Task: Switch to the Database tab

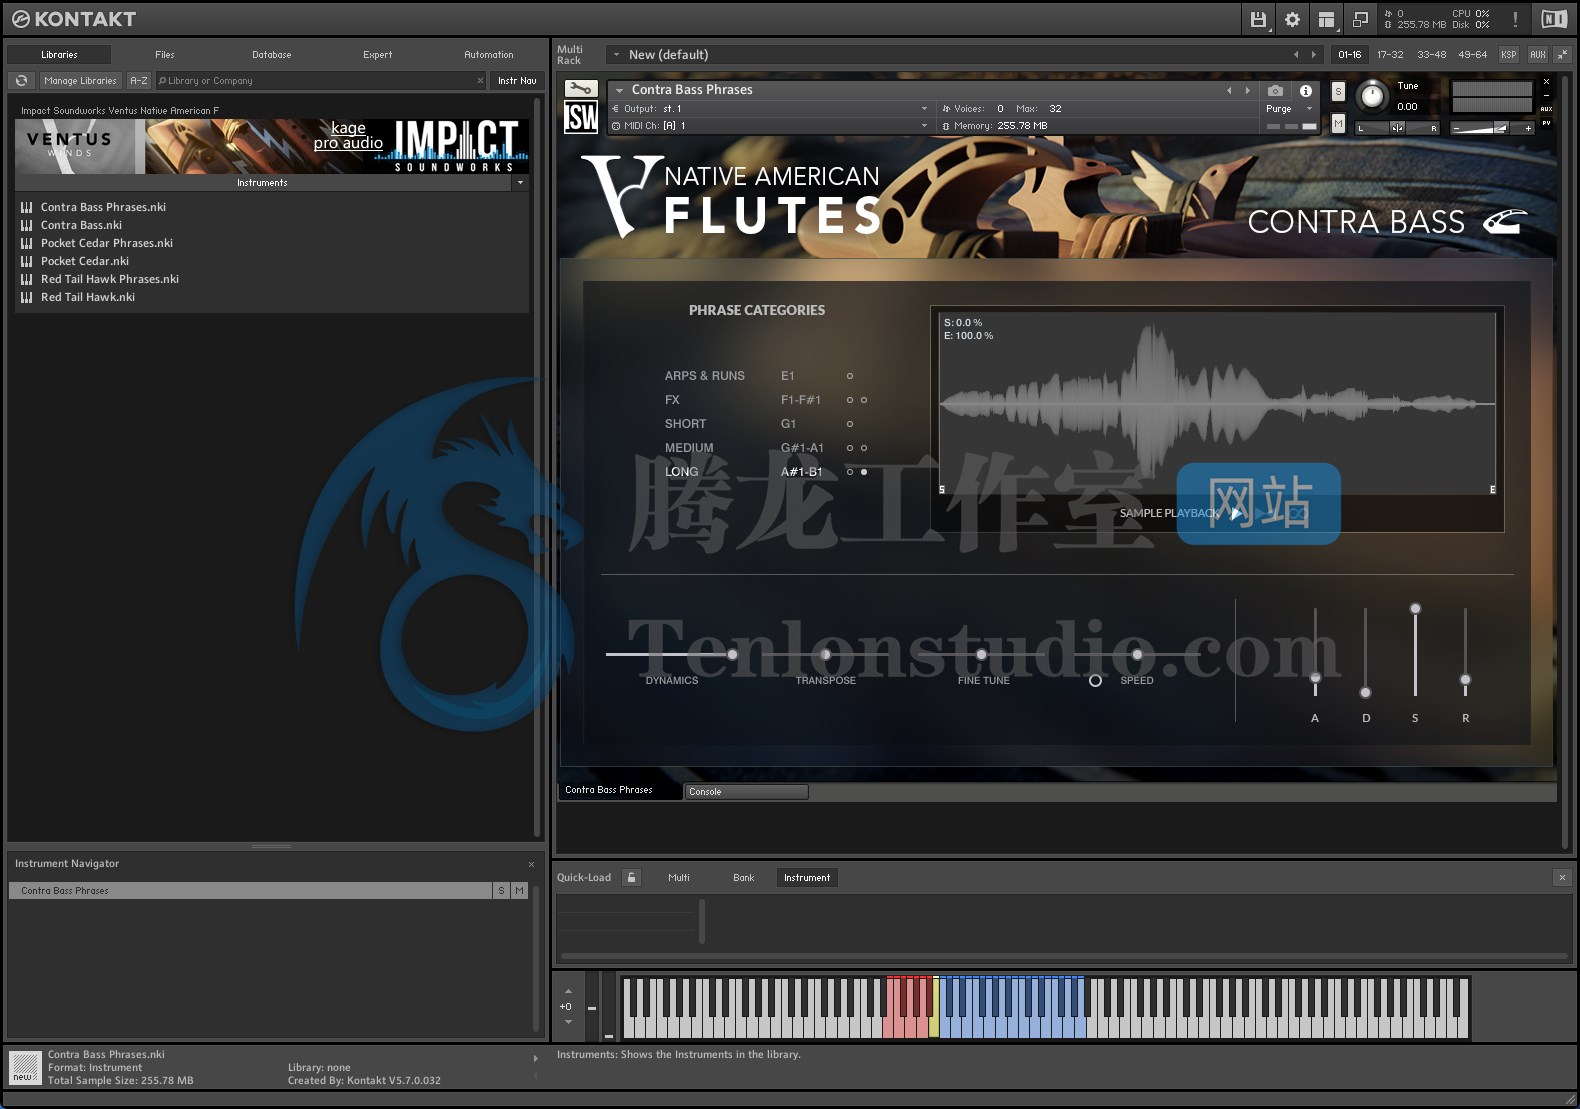Action: (x=272, y=55)
